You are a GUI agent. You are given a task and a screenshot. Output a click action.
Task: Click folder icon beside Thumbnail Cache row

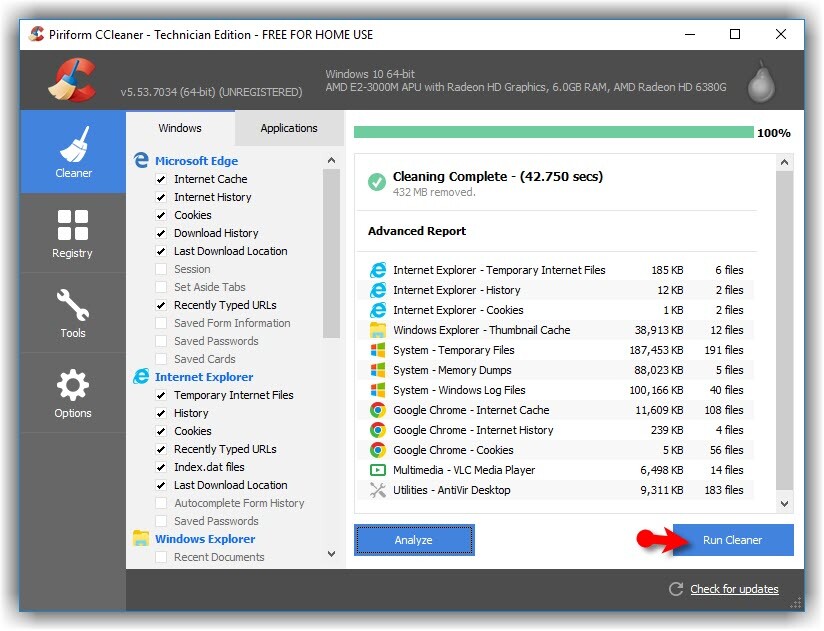[x=378, y=330]
